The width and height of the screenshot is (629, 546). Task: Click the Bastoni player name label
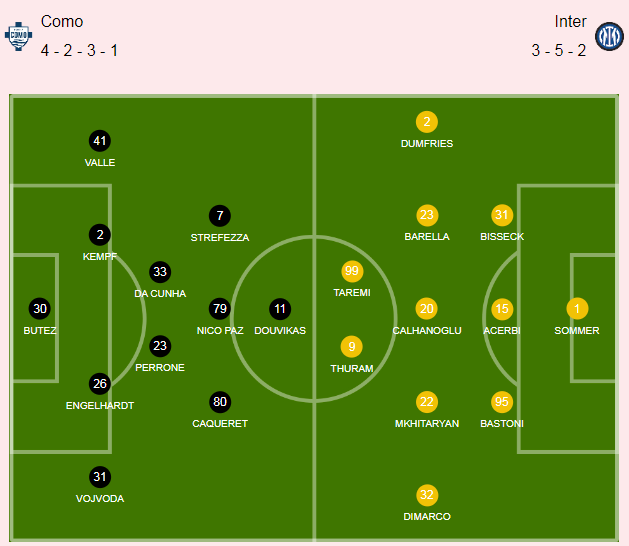click(502, 424)
